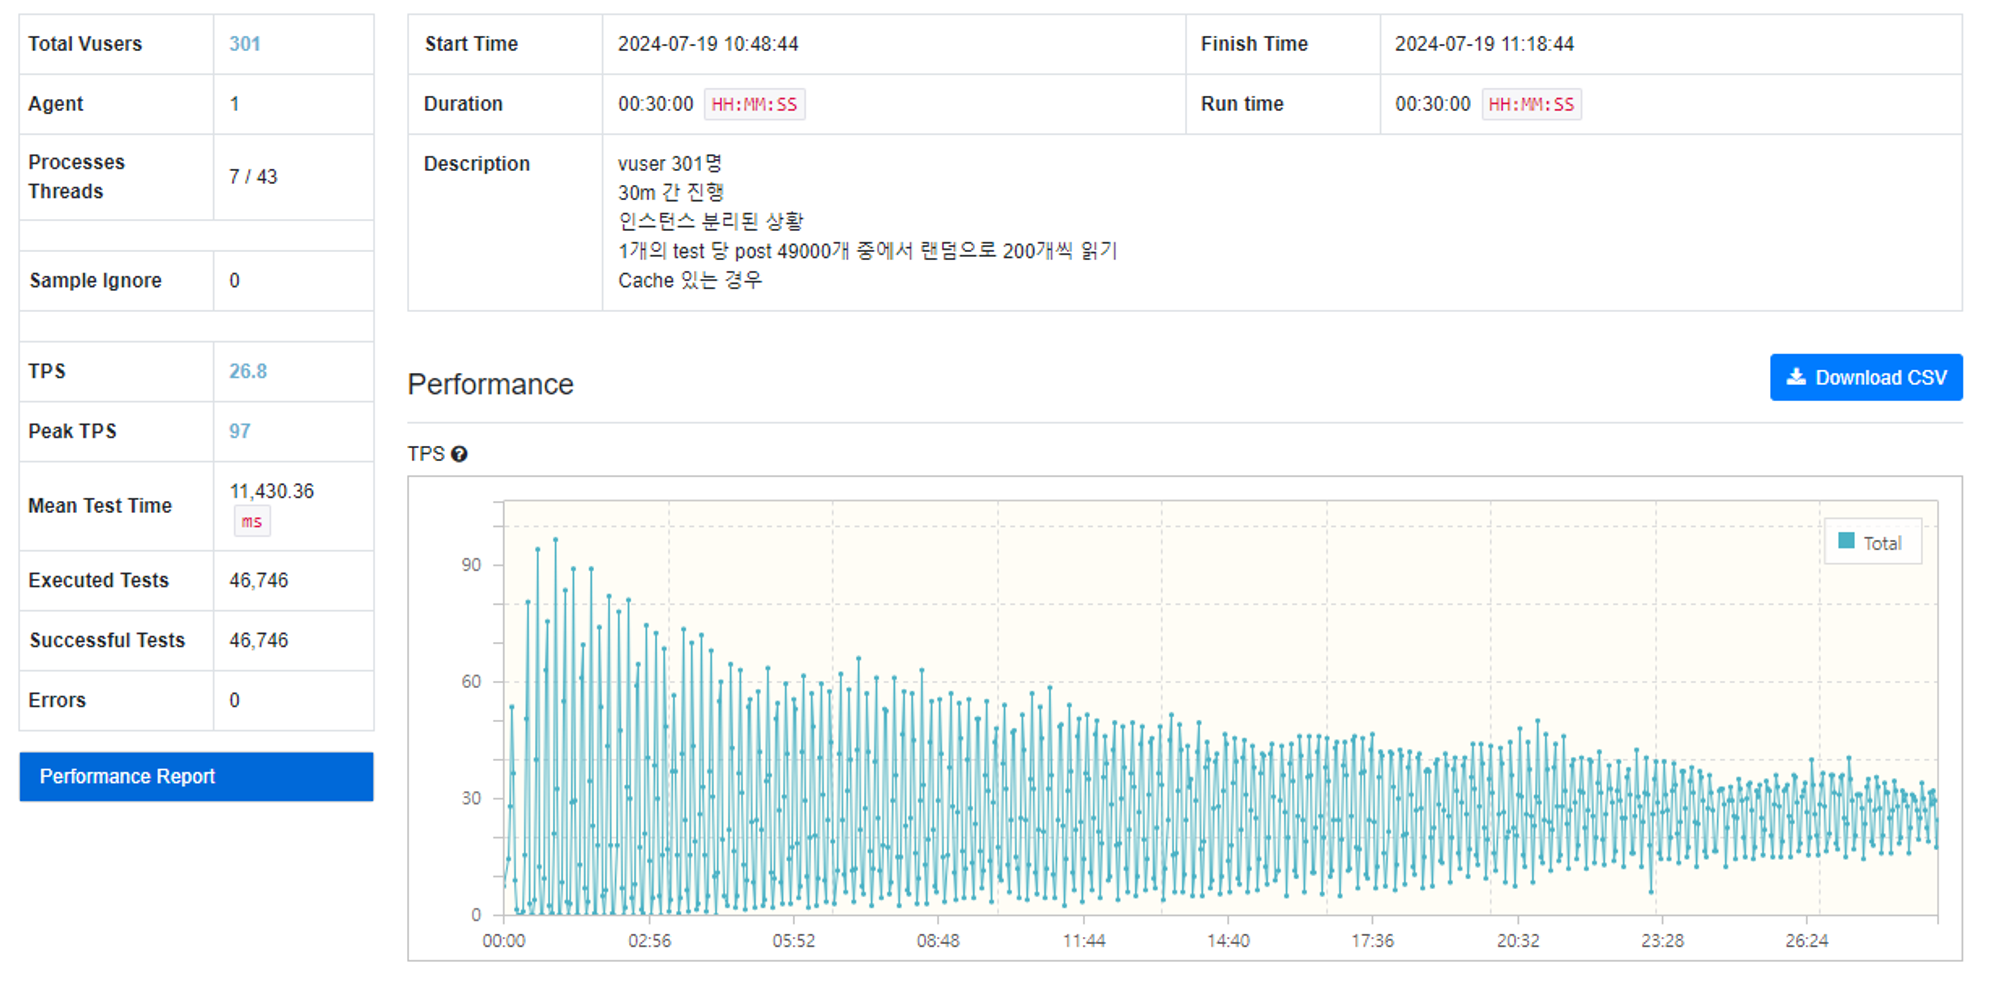Open the Performance Report button
Viewport: 2000px width, 987px height.
[x=196, y=777]
